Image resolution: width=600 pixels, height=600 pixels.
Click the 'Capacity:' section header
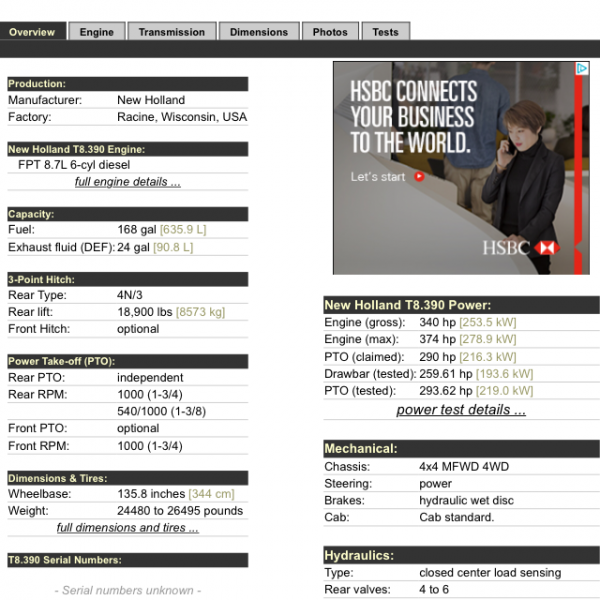128,214
